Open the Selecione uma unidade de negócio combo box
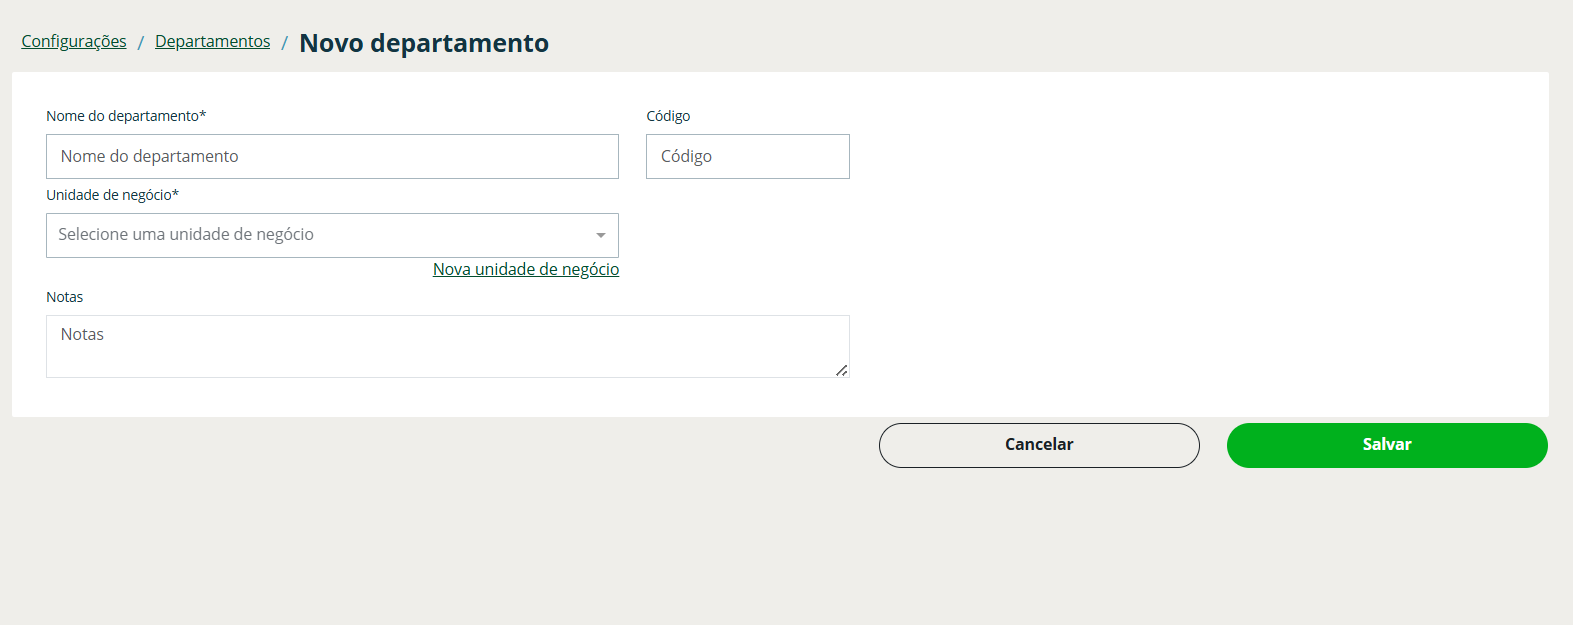 coord(320,235)
